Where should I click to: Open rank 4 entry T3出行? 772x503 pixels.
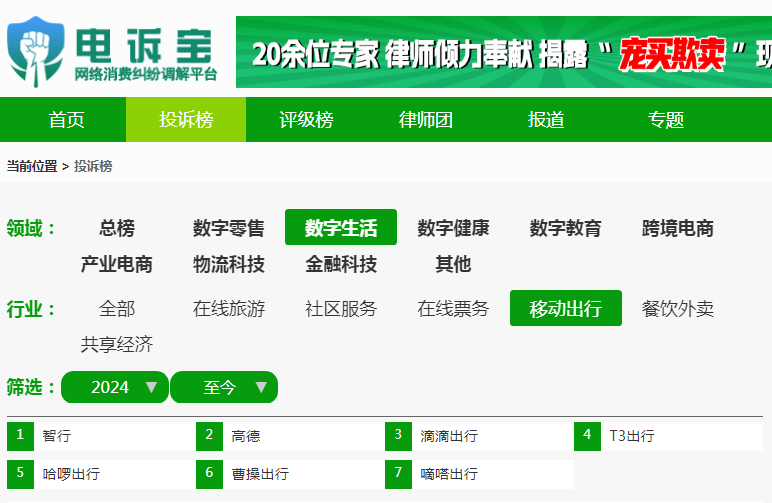pyautogui.click(x=669, y=436)
